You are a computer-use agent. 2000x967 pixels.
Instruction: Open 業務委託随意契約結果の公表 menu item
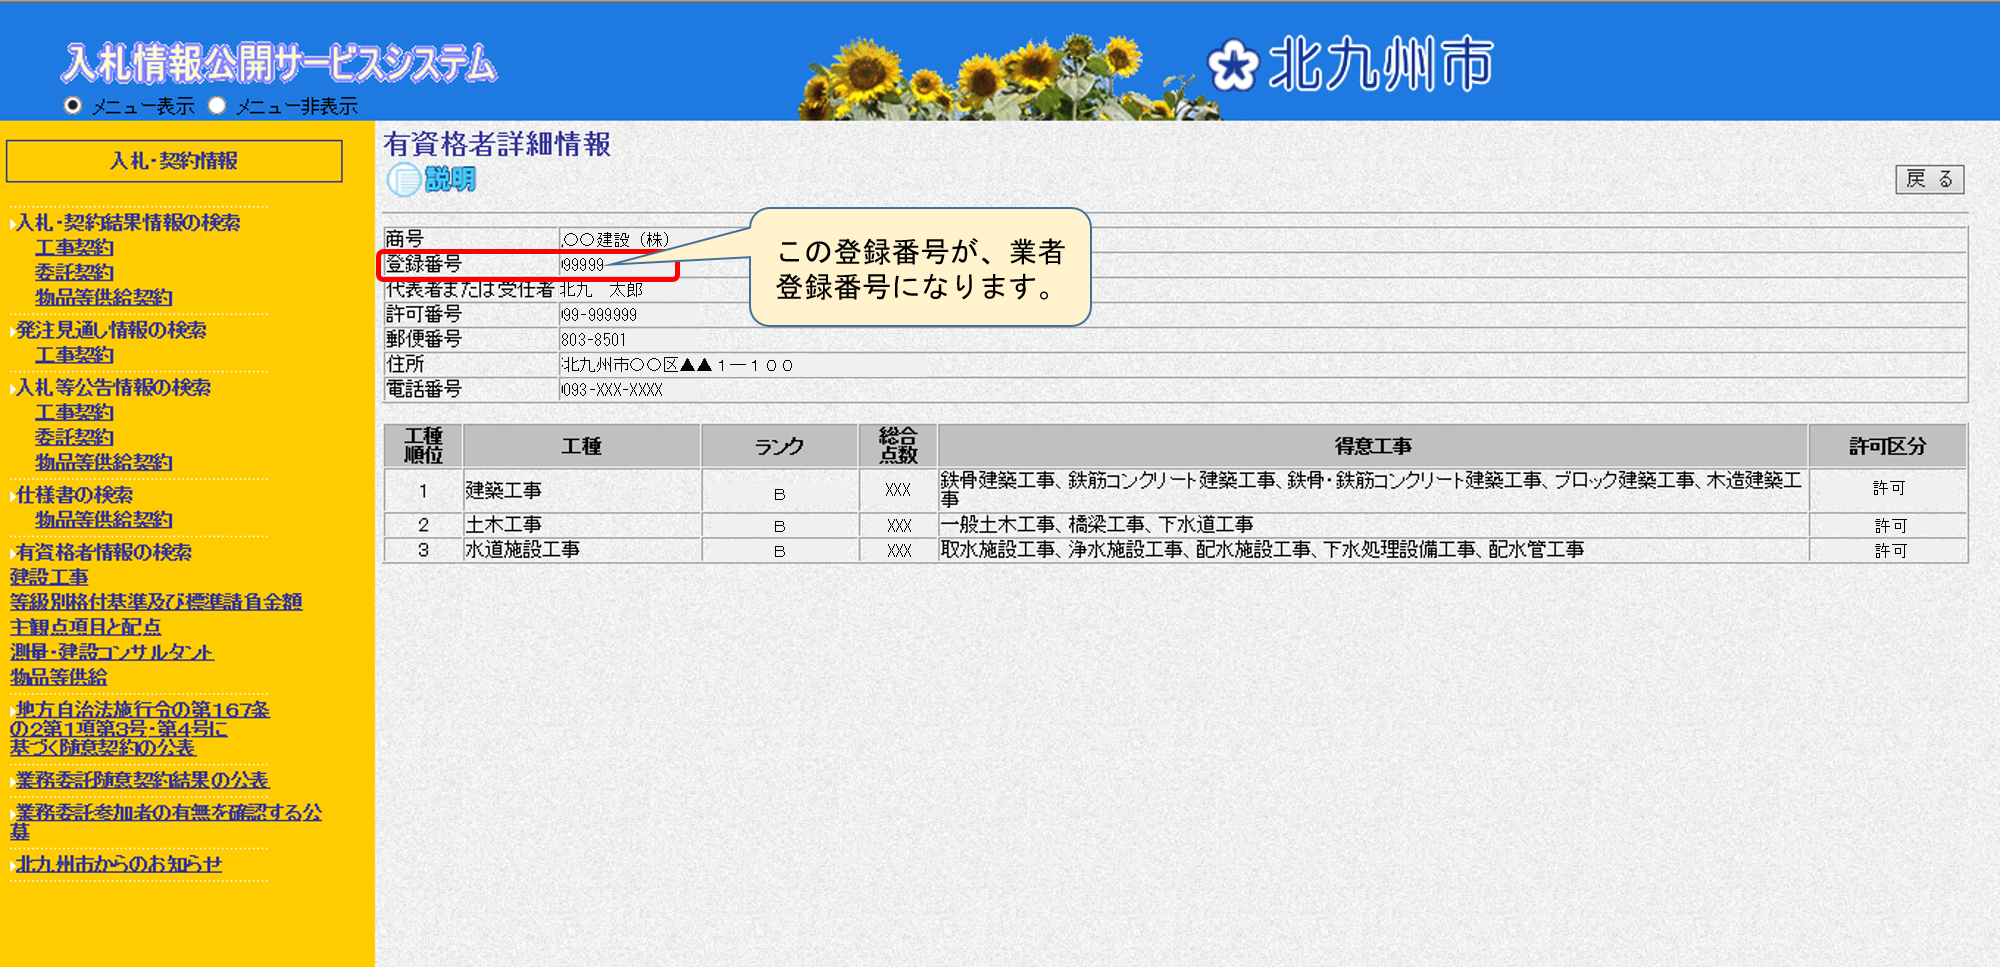point(142,780)
